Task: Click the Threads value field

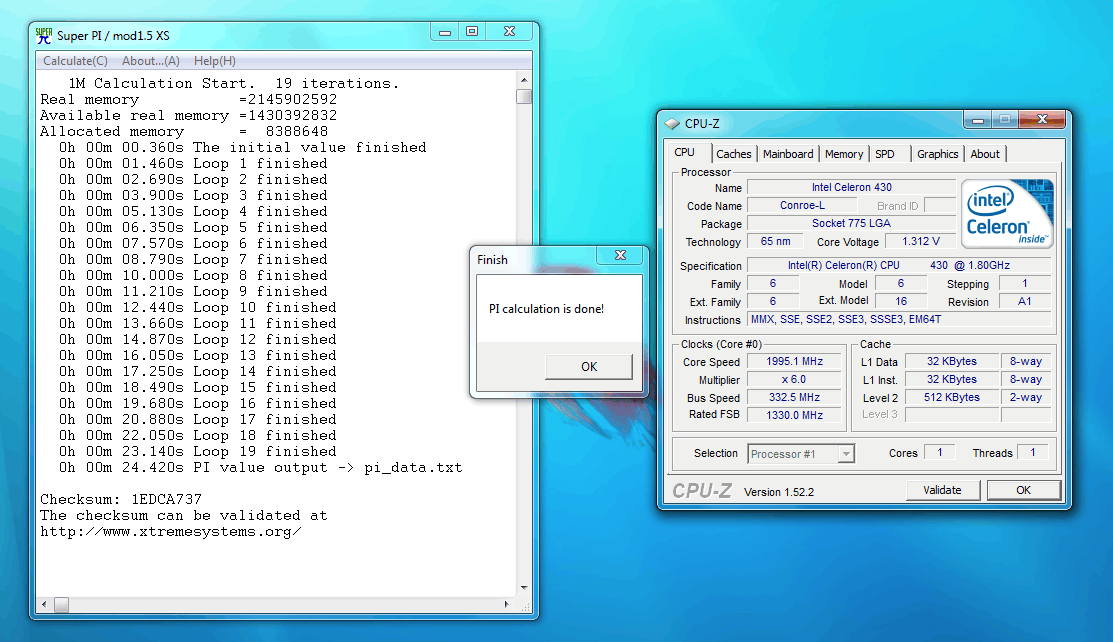Action: pyautogui.click(x=1033, y=452)
